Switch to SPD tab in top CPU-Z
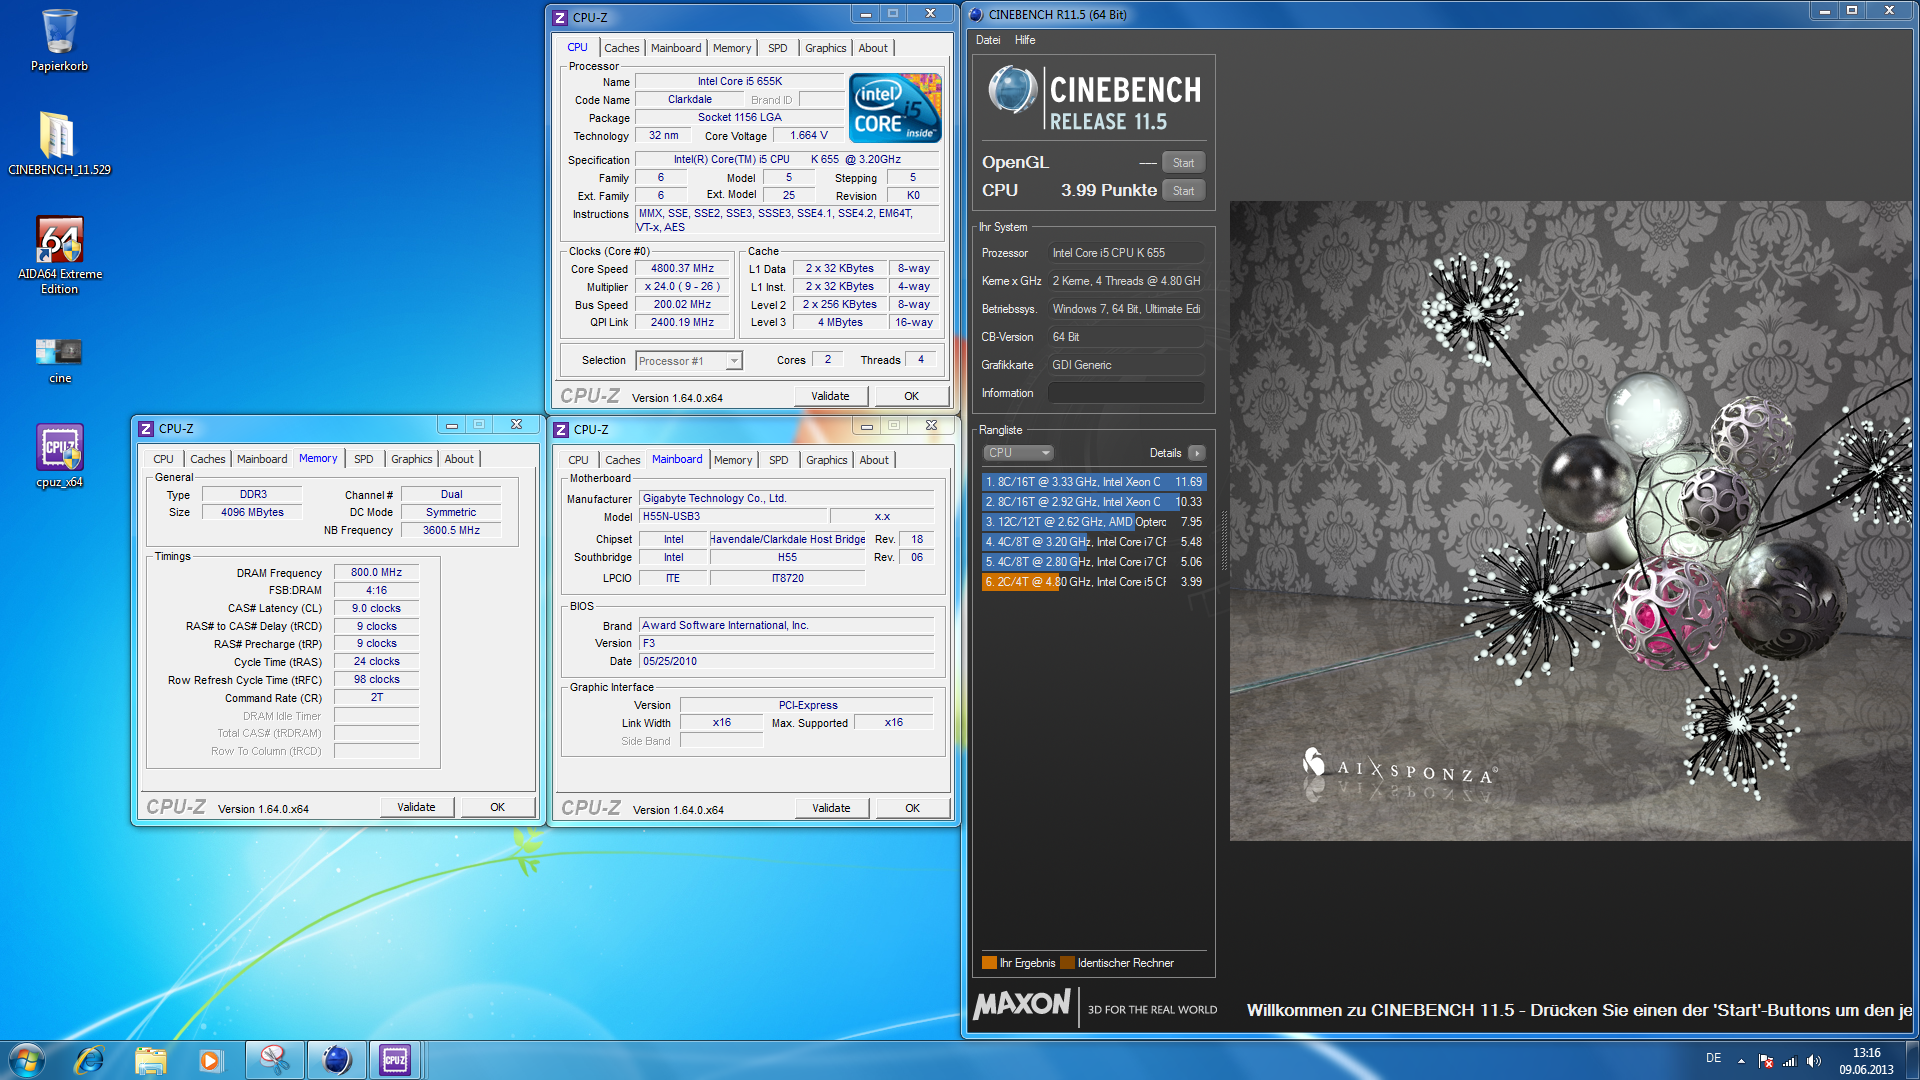 [777, 48]
